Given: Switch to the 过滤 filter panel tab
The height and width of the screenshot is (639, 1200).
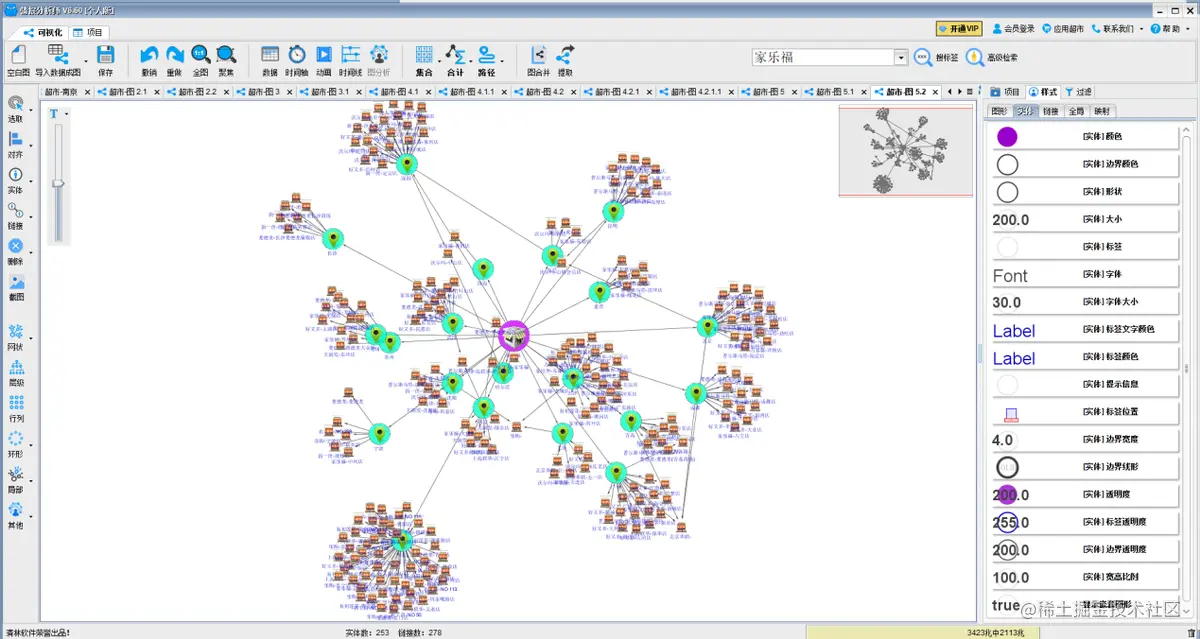Looking at the screenshot, I should 1079,92.
